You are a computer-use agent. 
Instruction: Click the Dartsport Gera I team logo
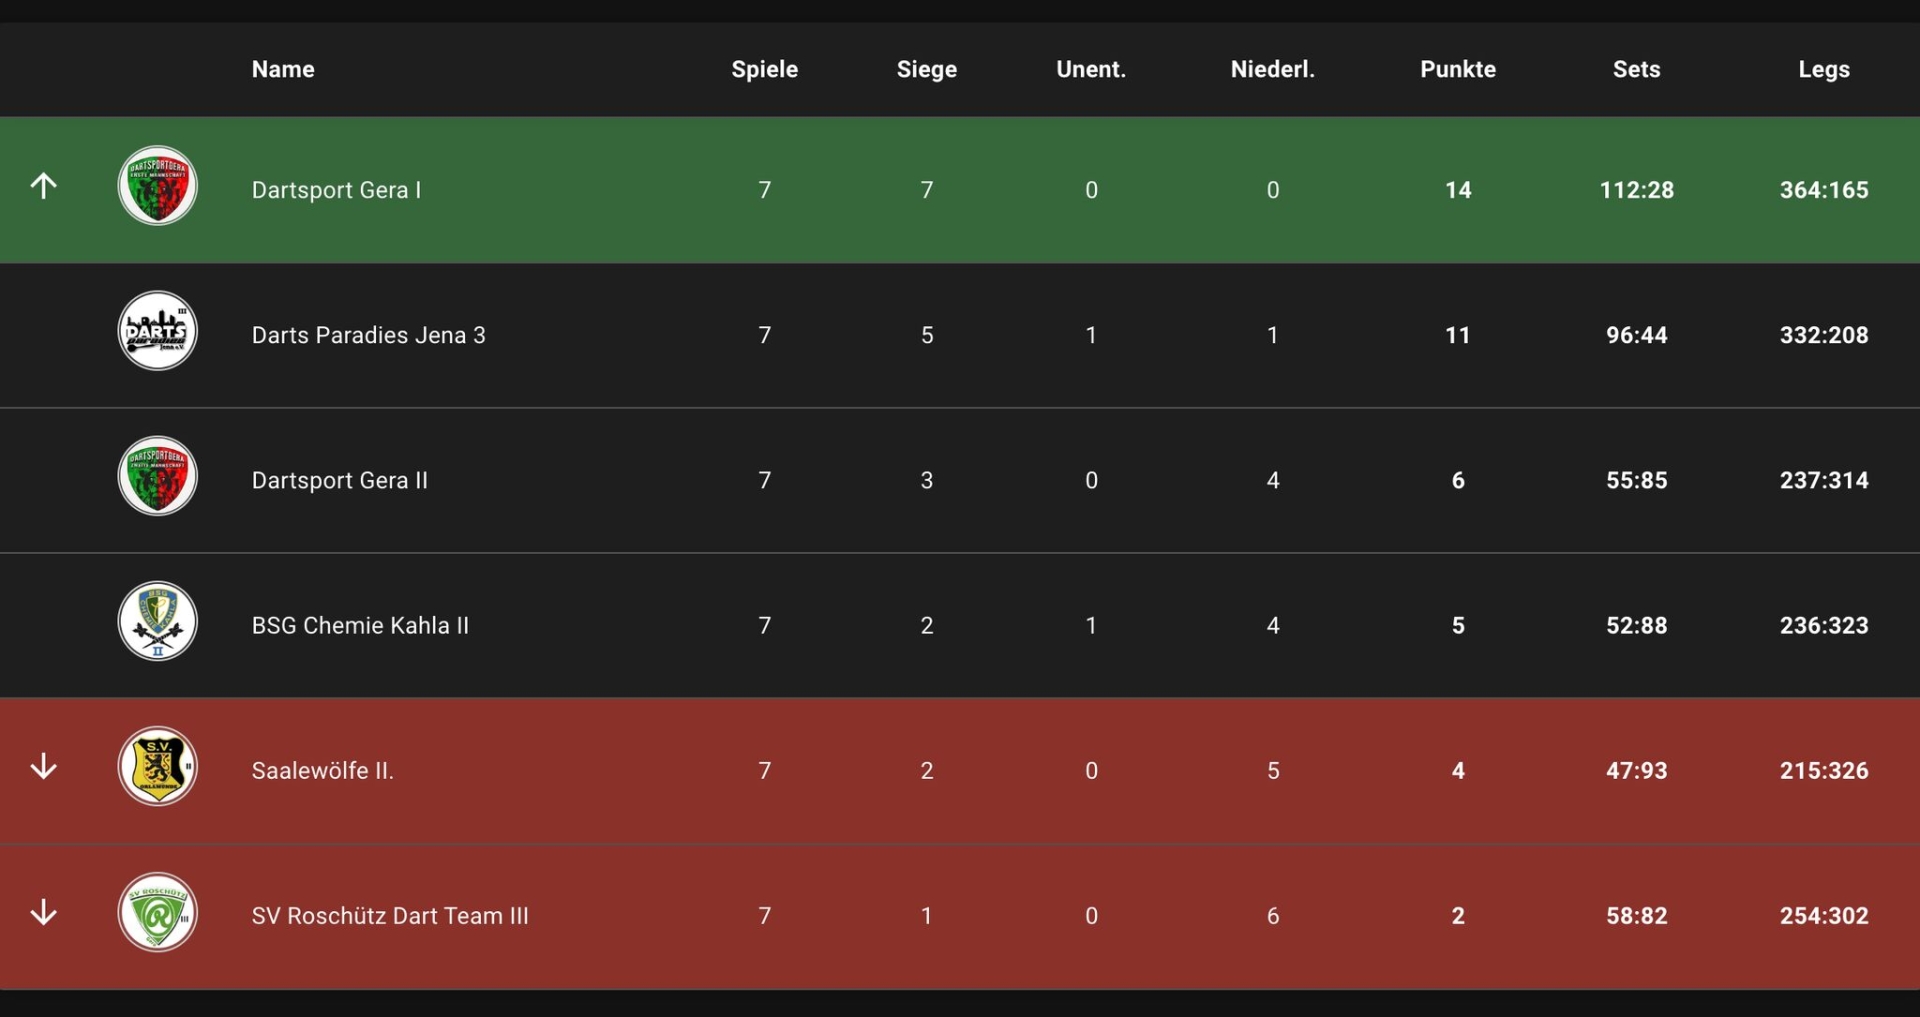pos(157,186)
